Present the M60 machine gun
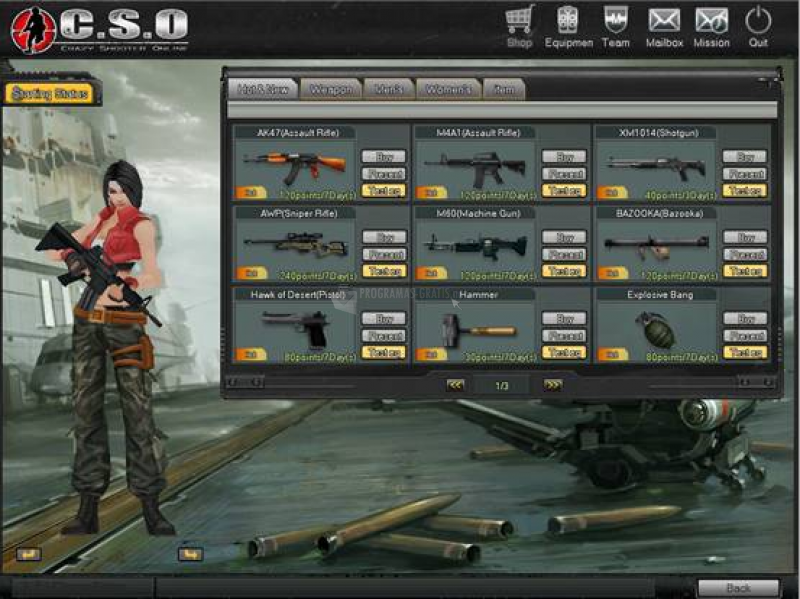The image size is (800, 599). click(564, 254)
